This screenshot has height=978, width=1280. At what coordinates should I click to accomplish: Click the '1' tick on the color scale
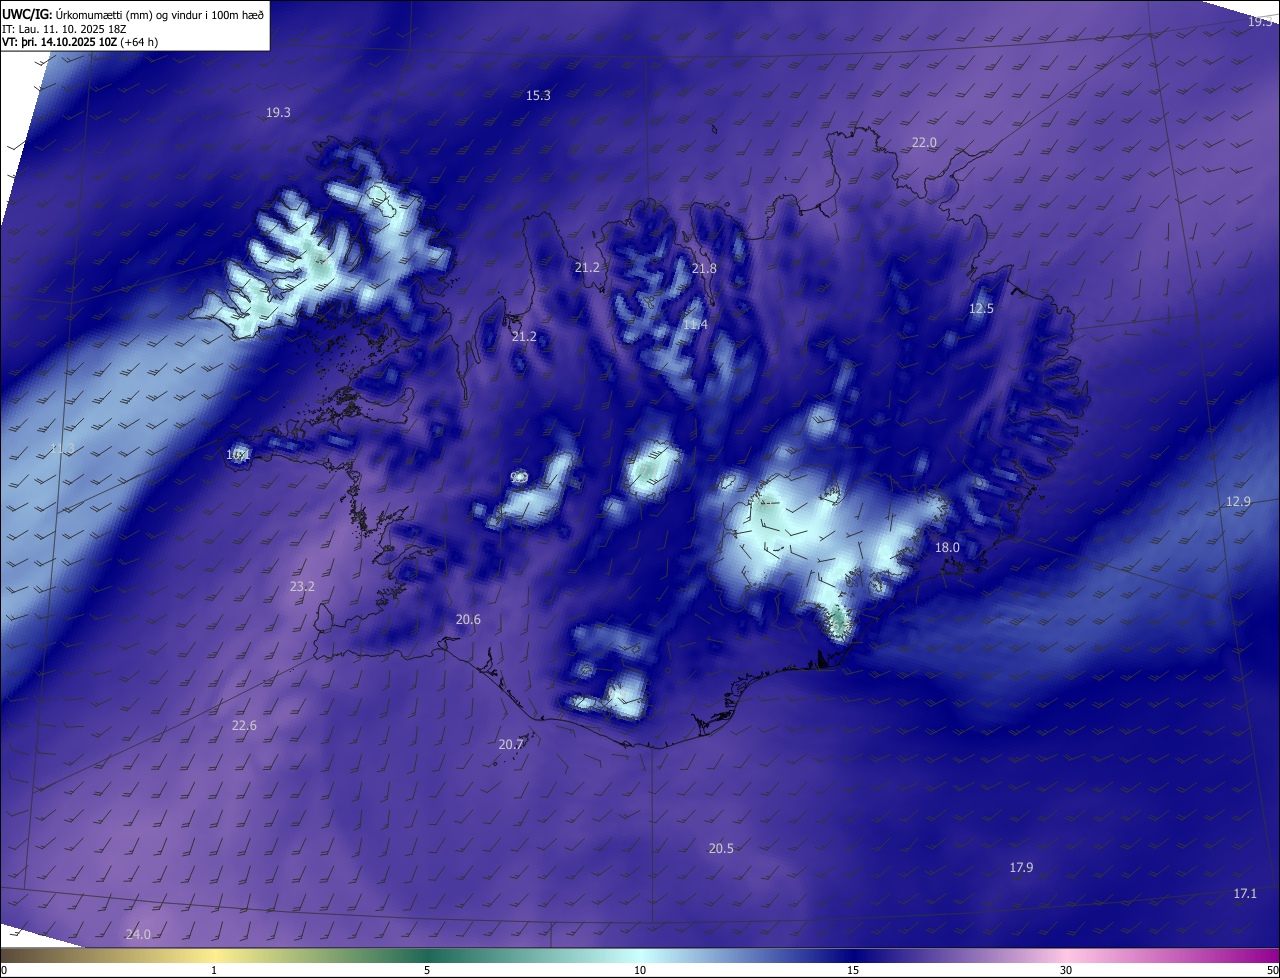pos(214,970)
